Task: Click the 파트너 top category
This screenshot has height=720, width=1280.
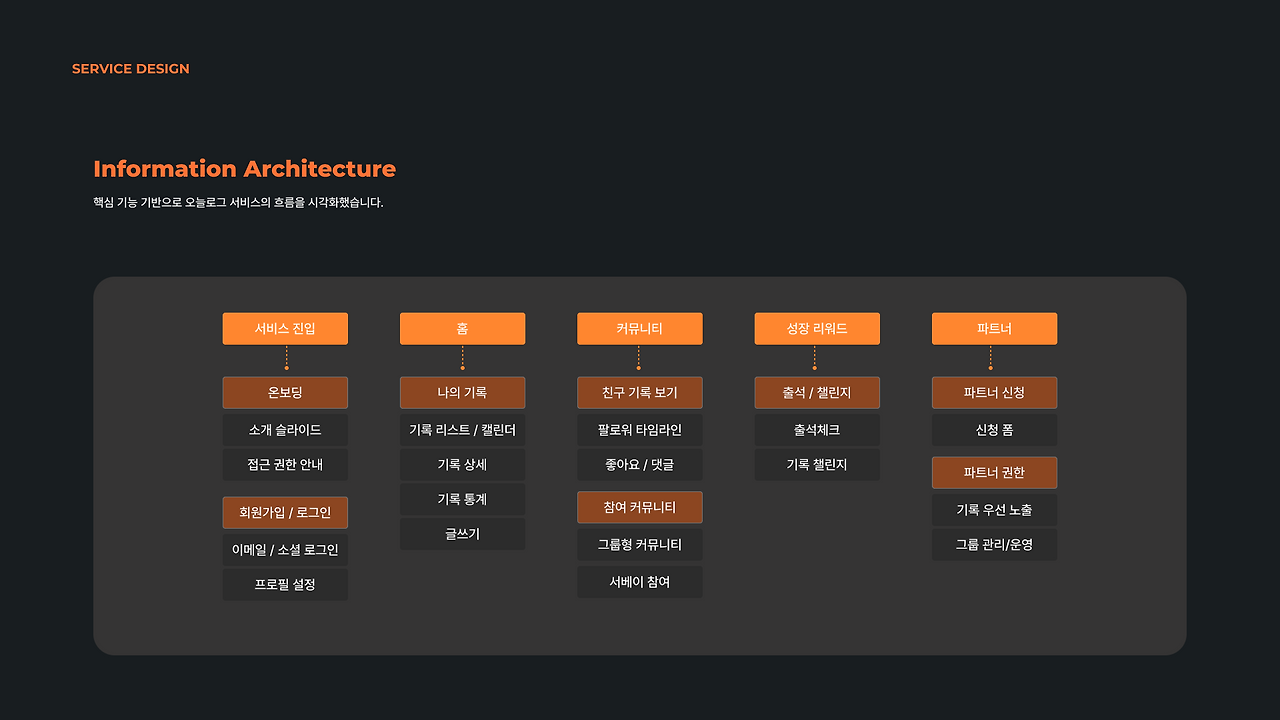Action: click(x=994, y=329)
